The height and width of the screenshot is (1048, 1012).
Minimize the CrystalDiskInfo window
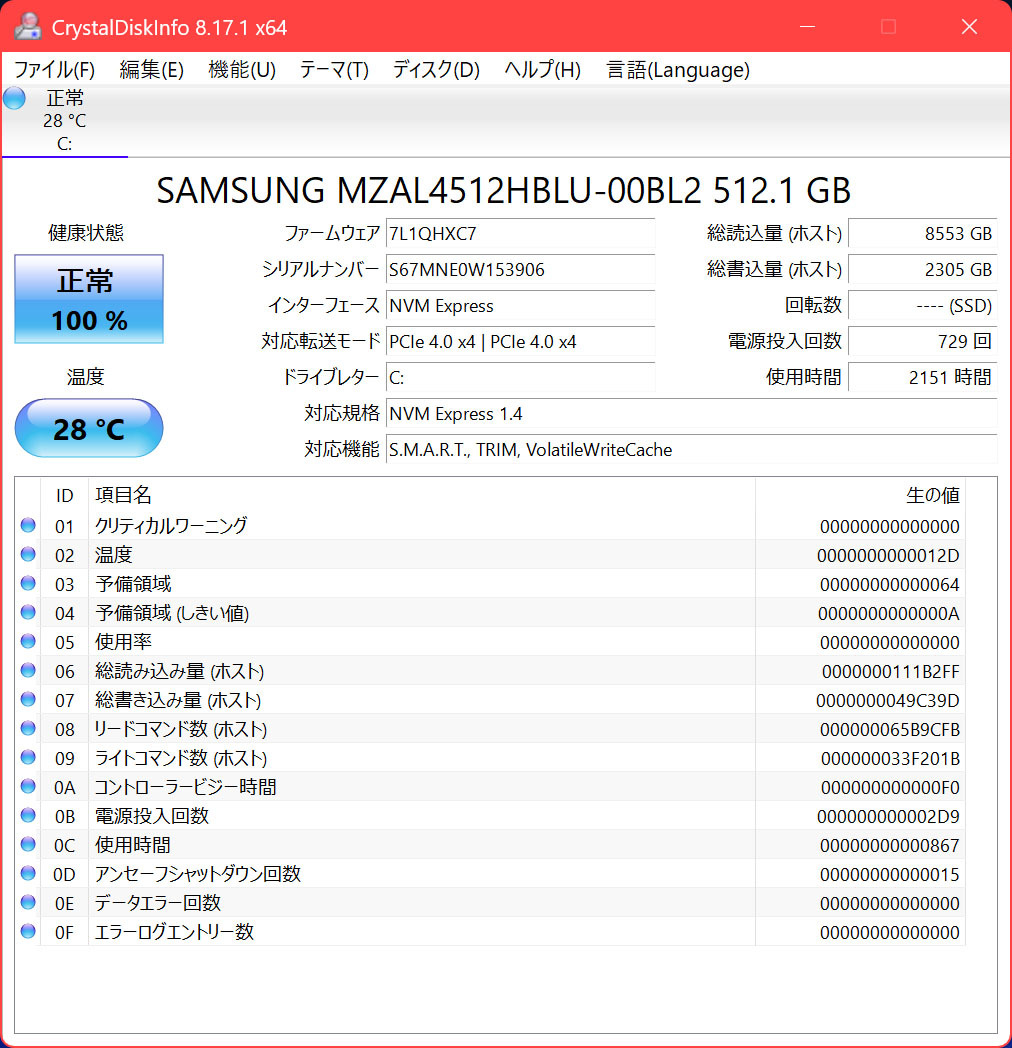pyautogui.click(x=807, y=27)
